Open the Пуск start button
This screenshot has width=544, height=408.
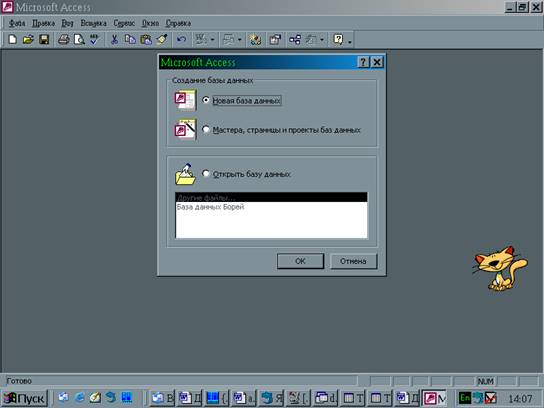(24, 398)
